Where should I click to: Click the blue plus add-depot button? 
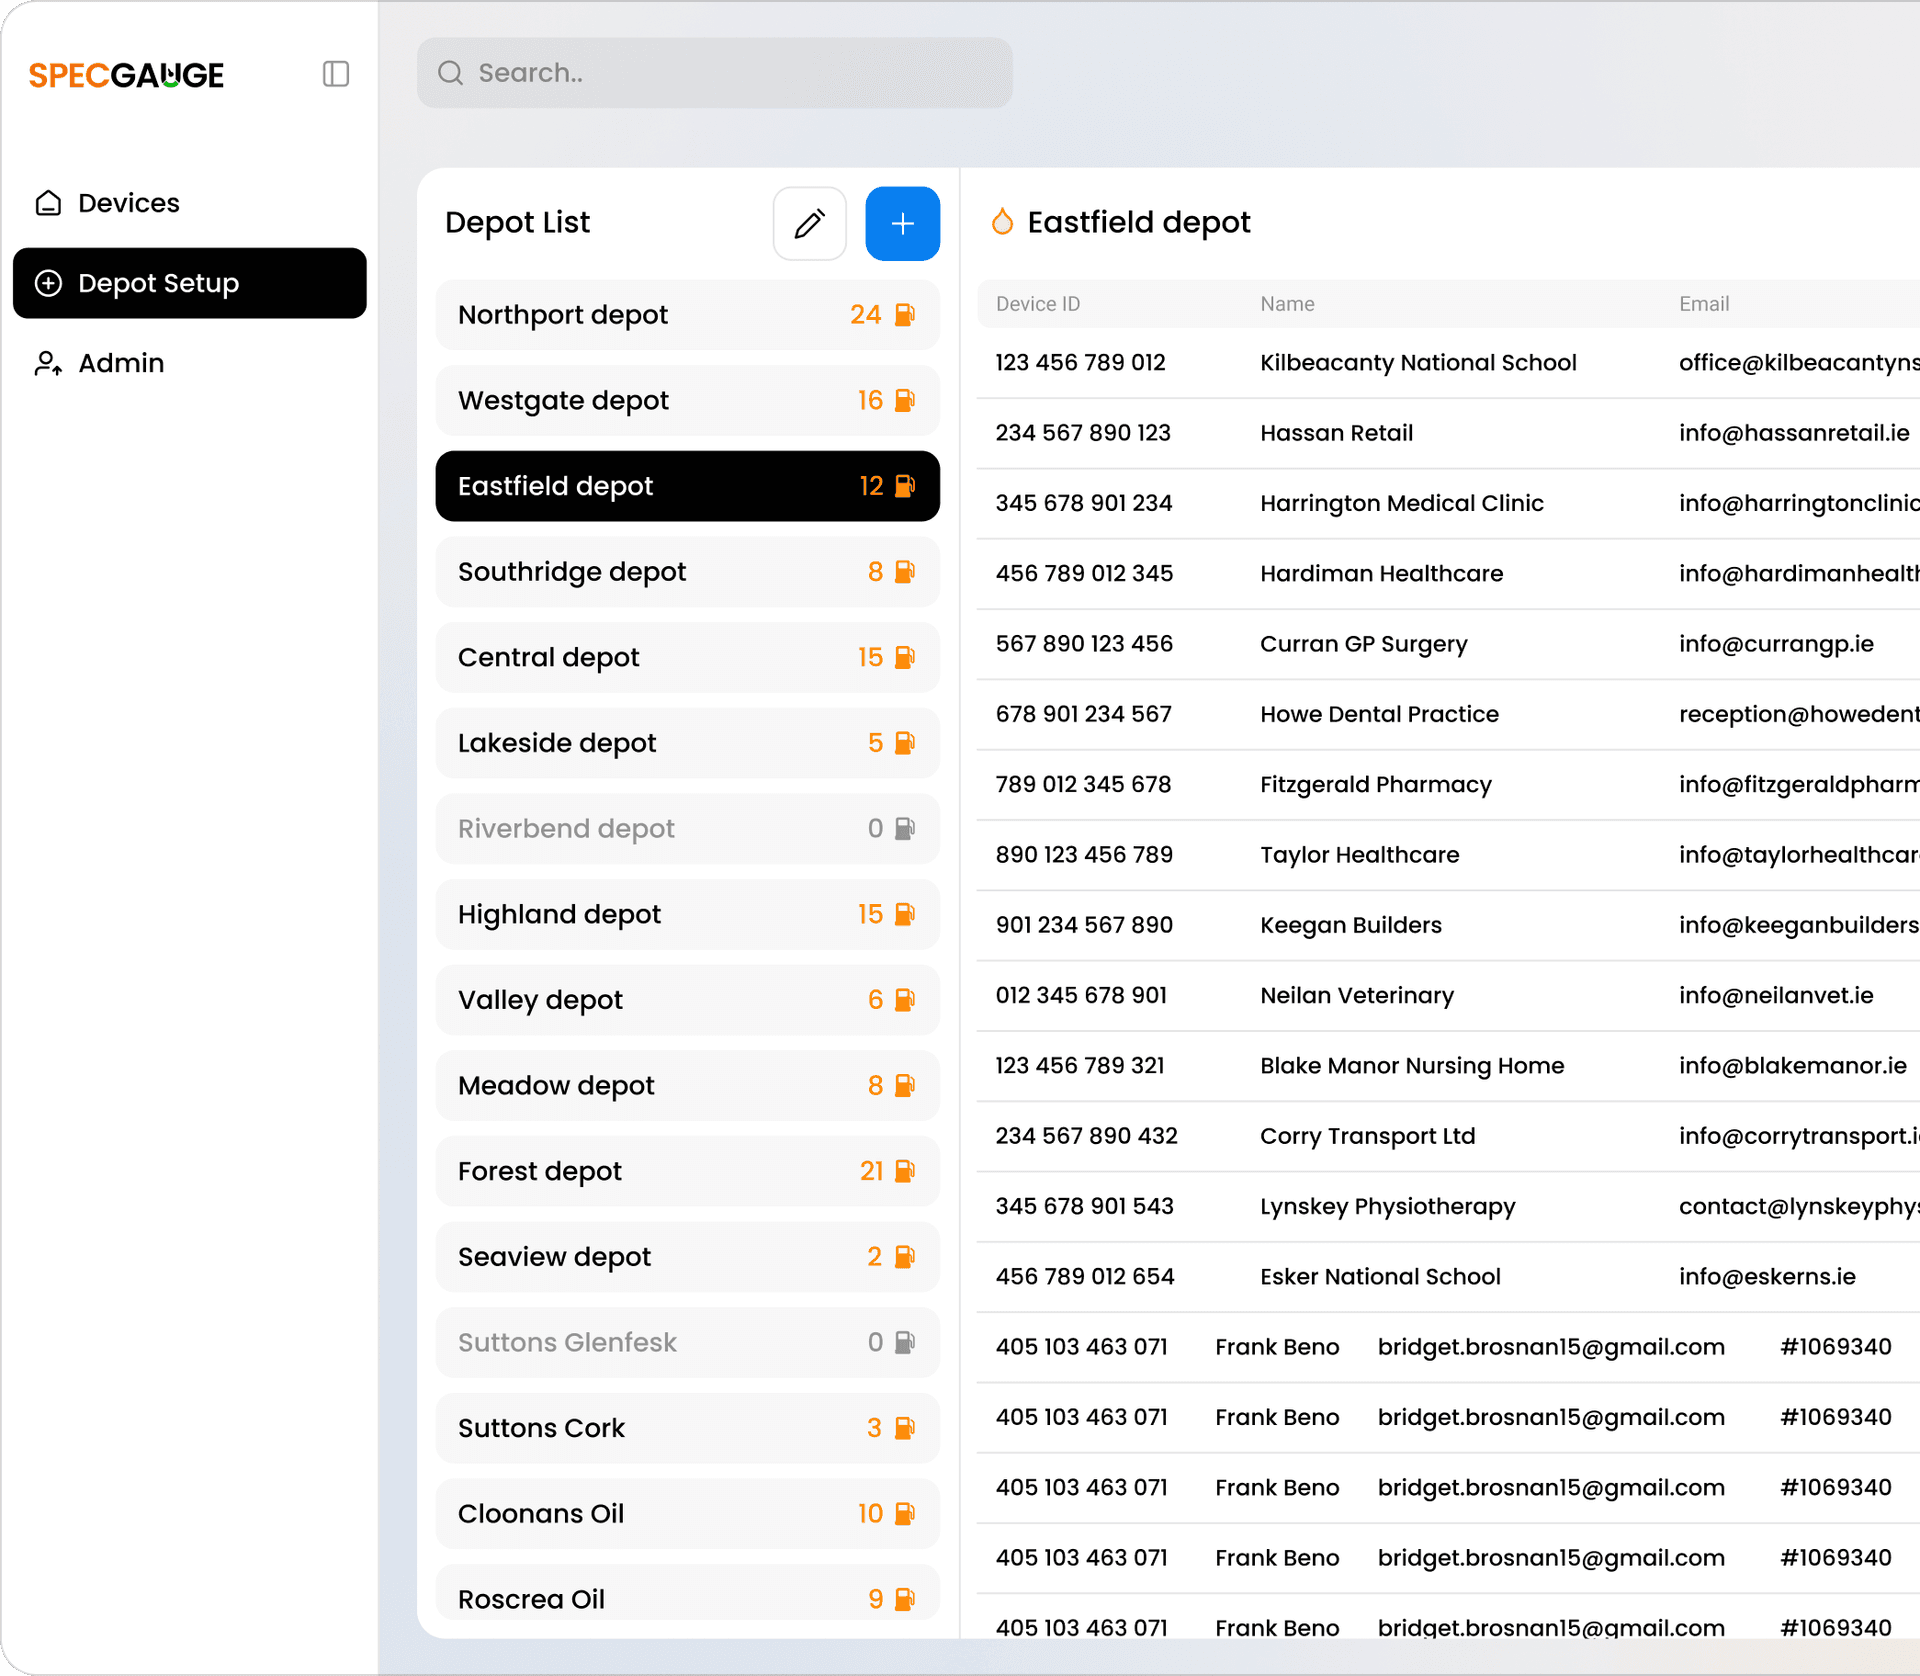(x=901, y=223)
